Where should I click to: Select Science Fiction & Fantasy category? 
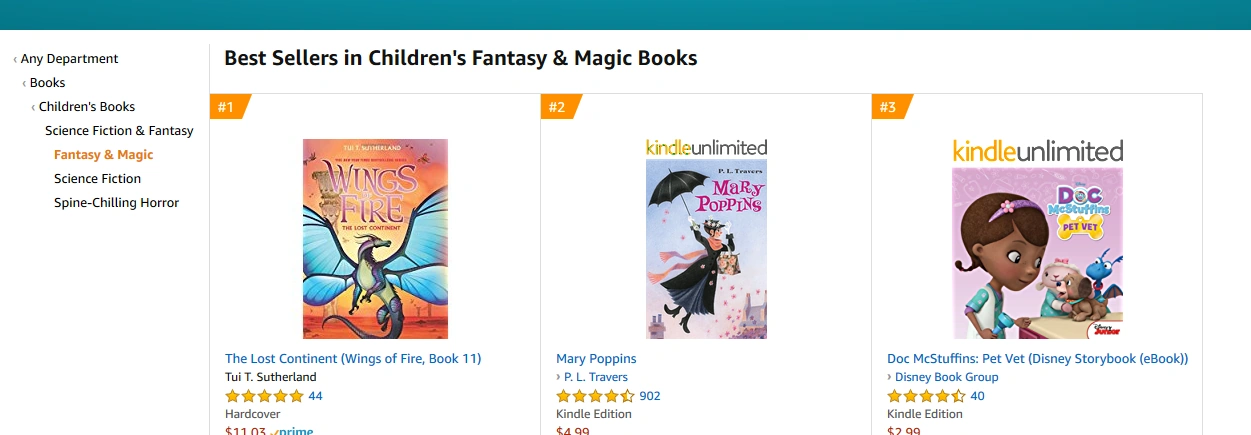(x=119, y=131)
